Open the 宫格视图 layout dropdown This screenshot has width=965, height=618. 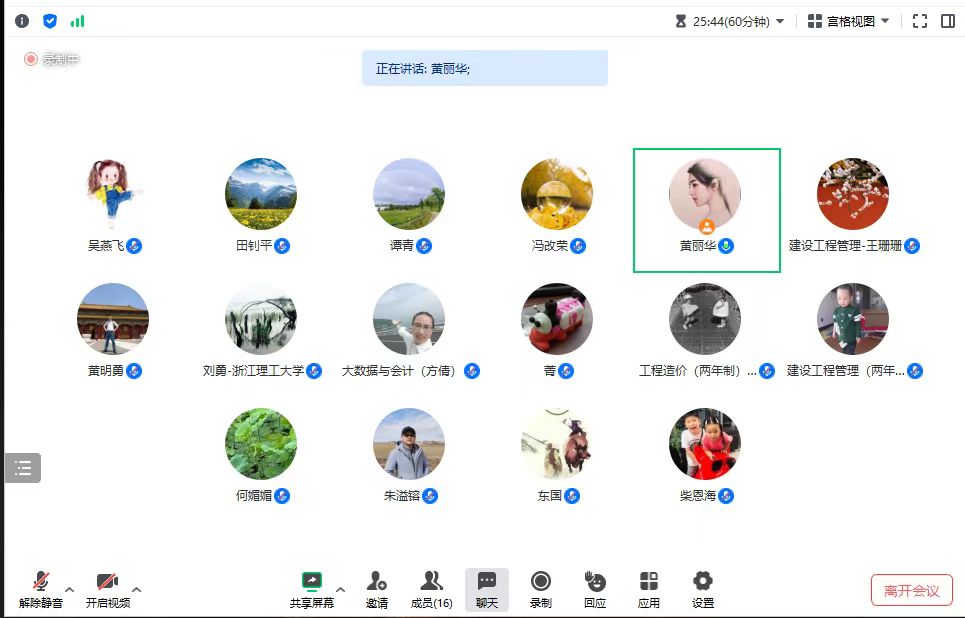click(848, 21)
